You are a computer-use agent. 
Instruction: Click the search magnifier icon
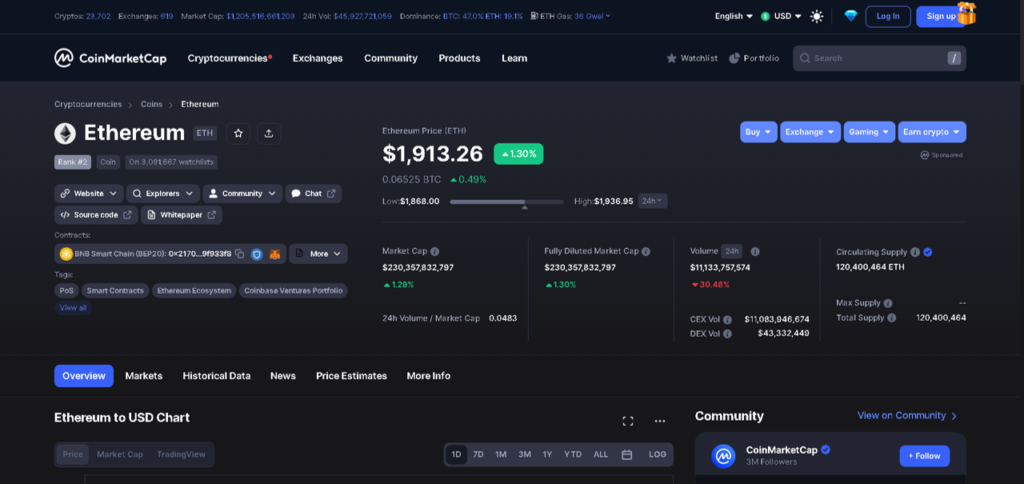805,58
